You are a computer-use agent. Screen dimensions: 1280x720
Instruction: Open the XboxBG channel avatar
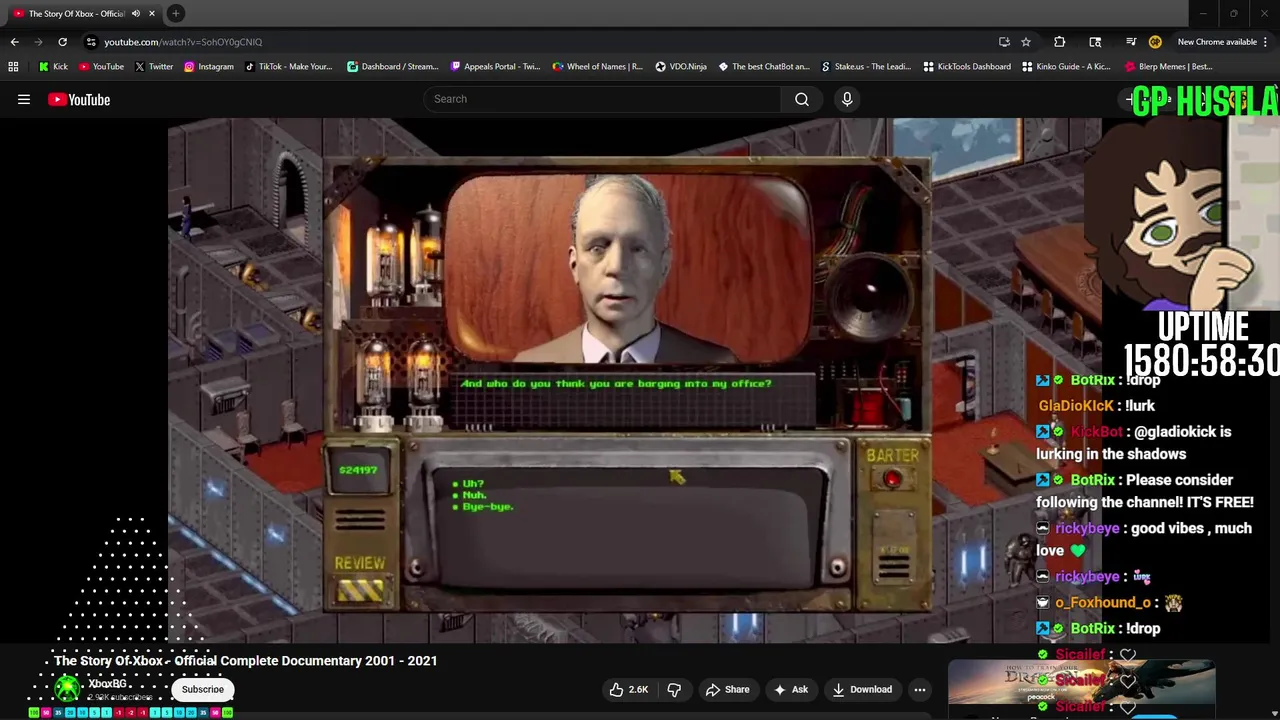67,688
